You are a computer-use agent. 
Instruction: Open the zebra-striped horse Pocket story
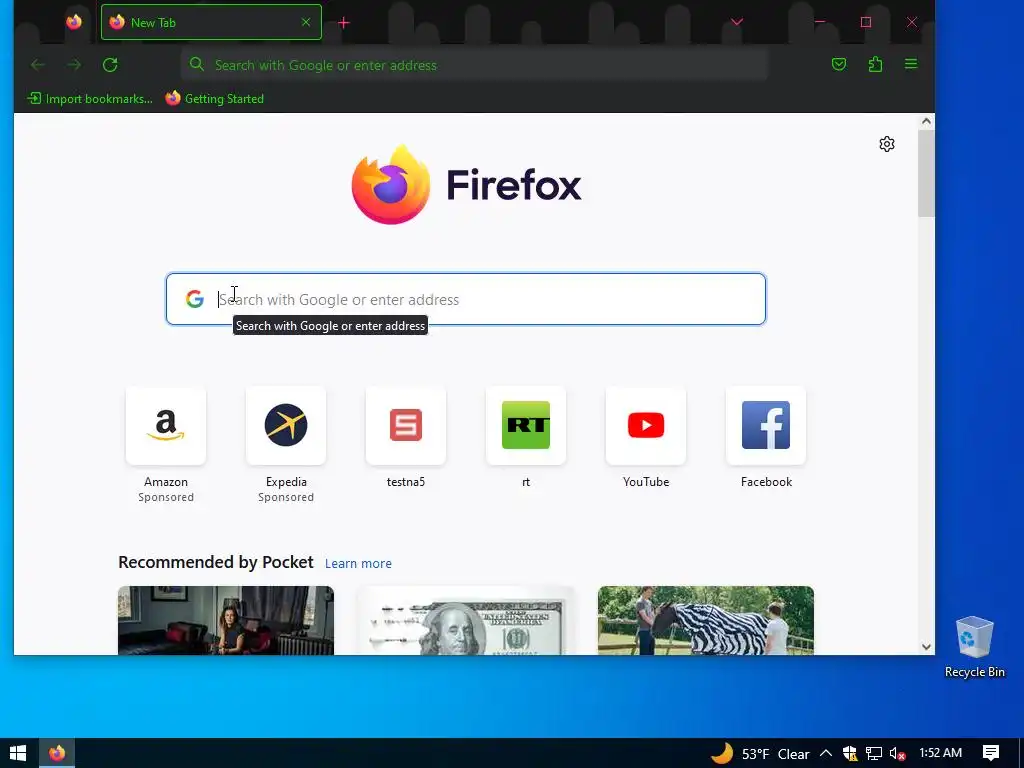706,620
